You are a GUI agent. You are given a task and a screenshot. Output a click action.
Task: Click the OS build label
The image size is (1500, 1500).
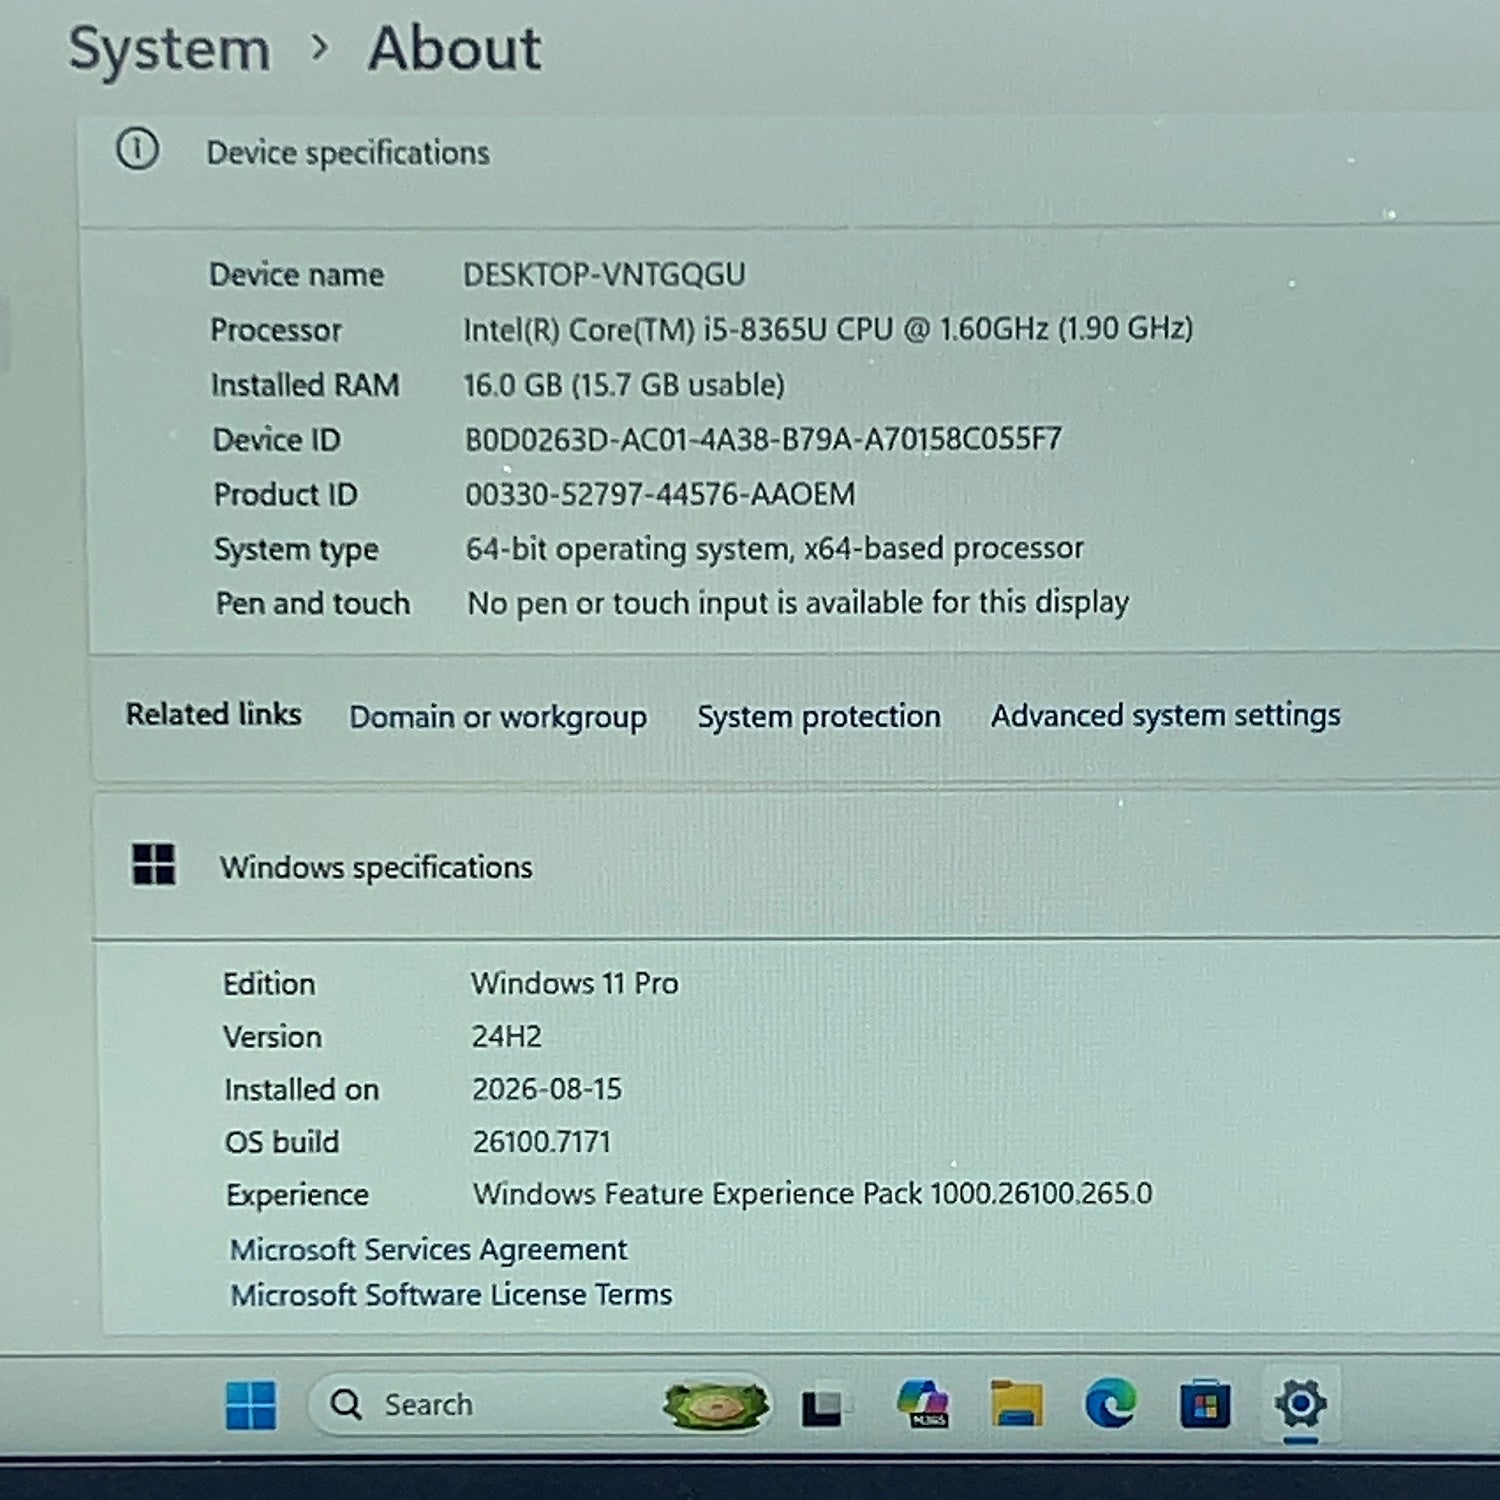click(282, 1142)
